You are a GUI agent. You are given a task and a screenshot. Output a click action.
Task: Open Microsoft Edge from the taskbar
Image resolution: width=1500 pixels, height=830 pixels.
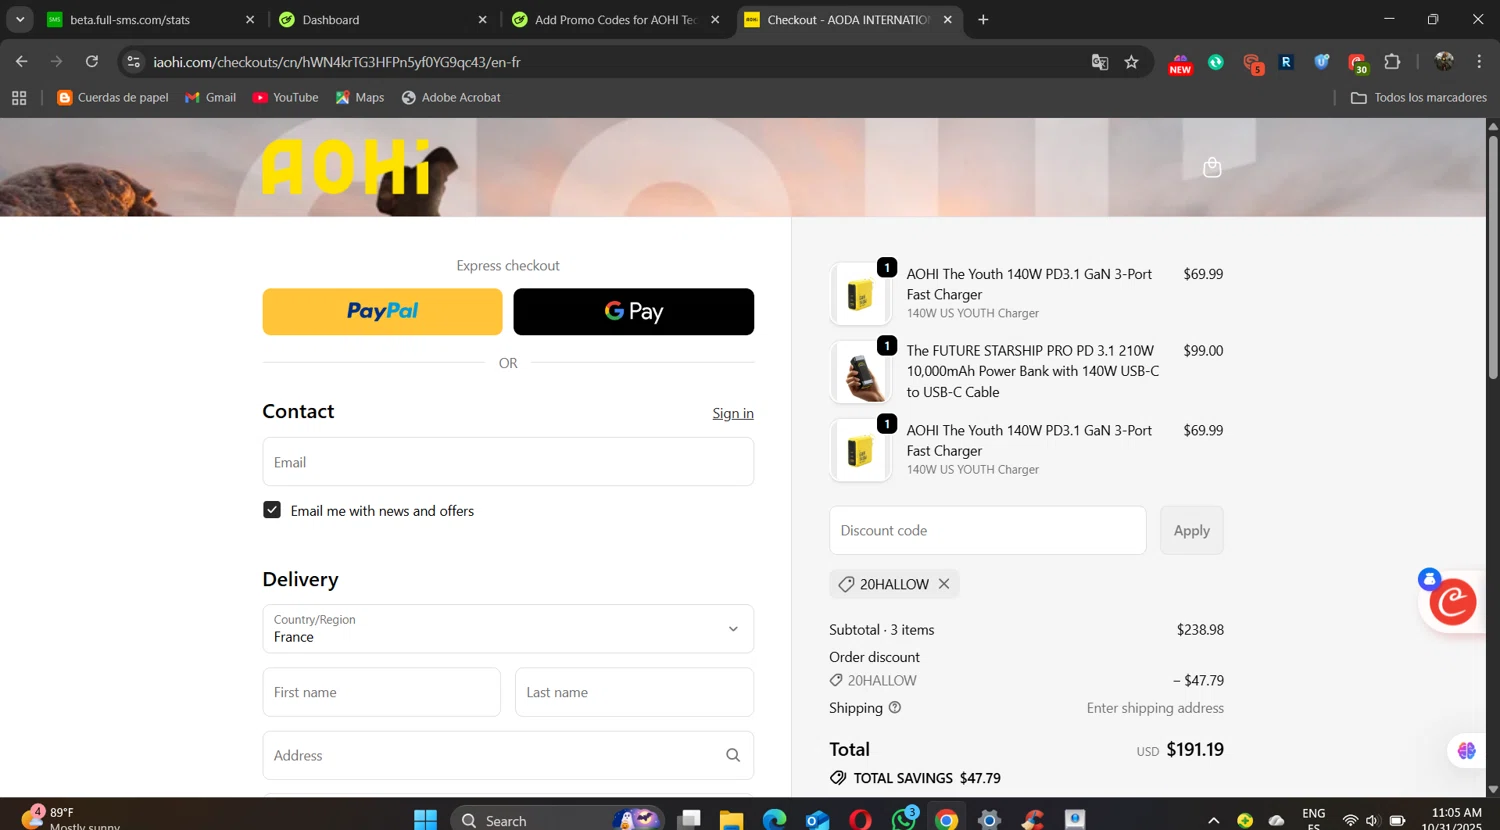[x=775, y=820]
